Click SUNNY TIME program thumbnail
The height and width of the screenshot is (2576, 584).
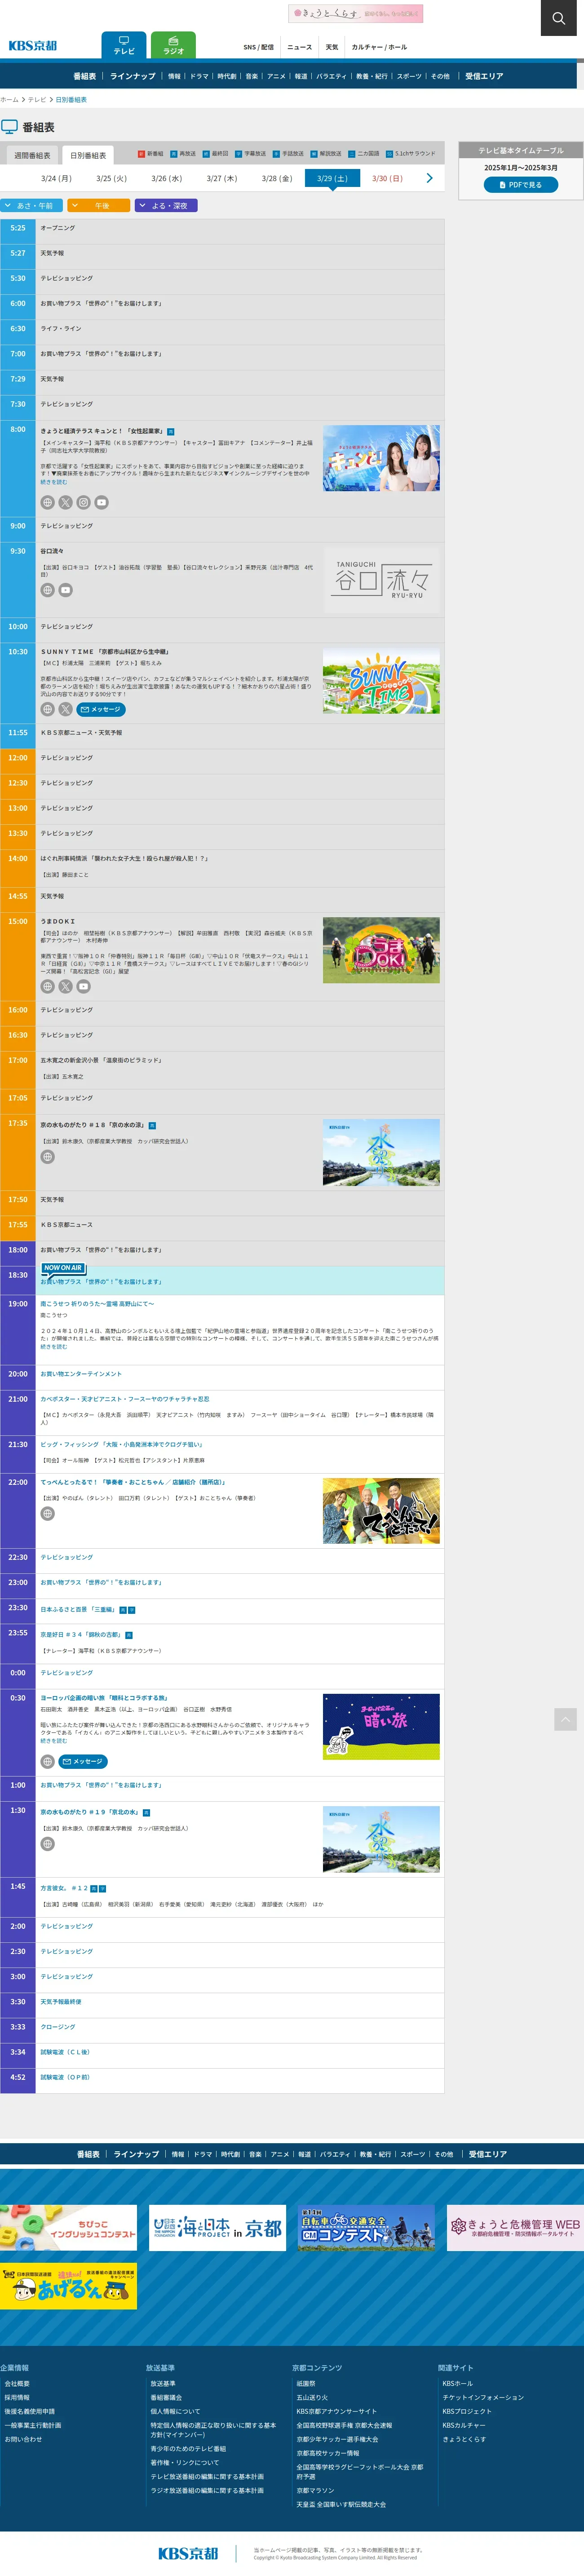click(x=381, y=680)
